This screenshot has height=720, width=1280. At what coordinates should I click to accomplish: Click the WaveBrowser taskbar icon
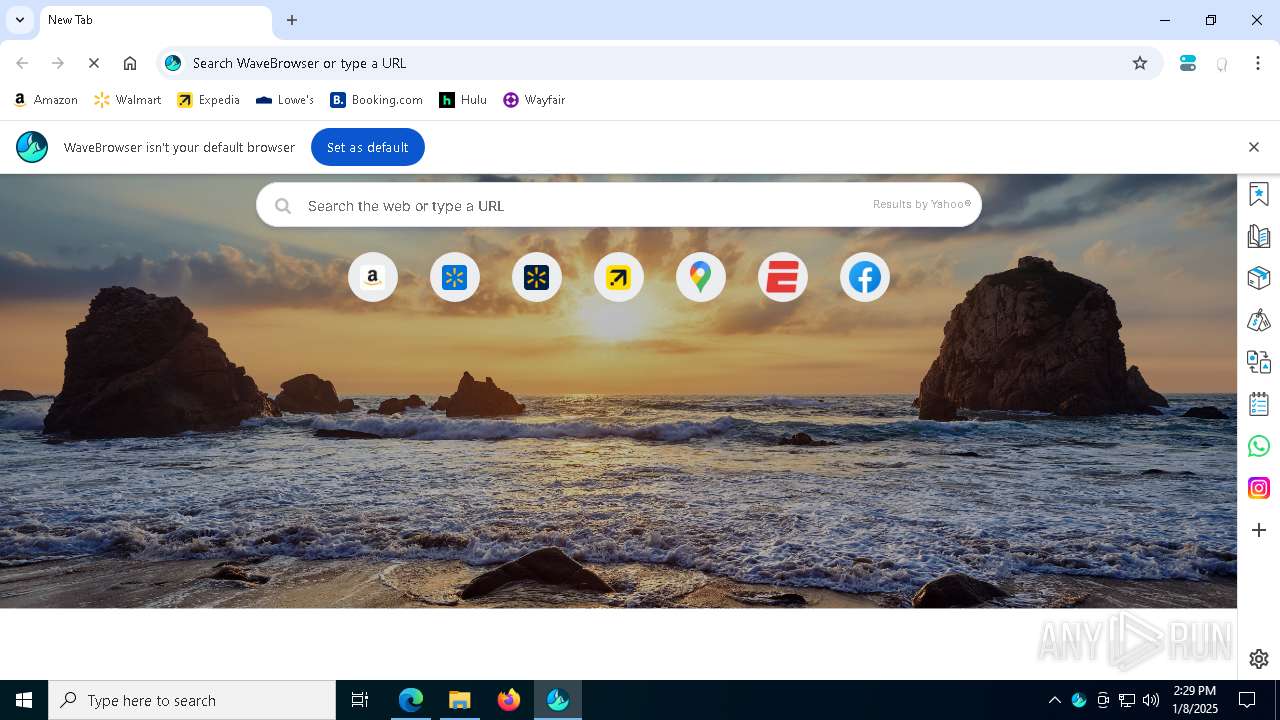tap(558, 700)
